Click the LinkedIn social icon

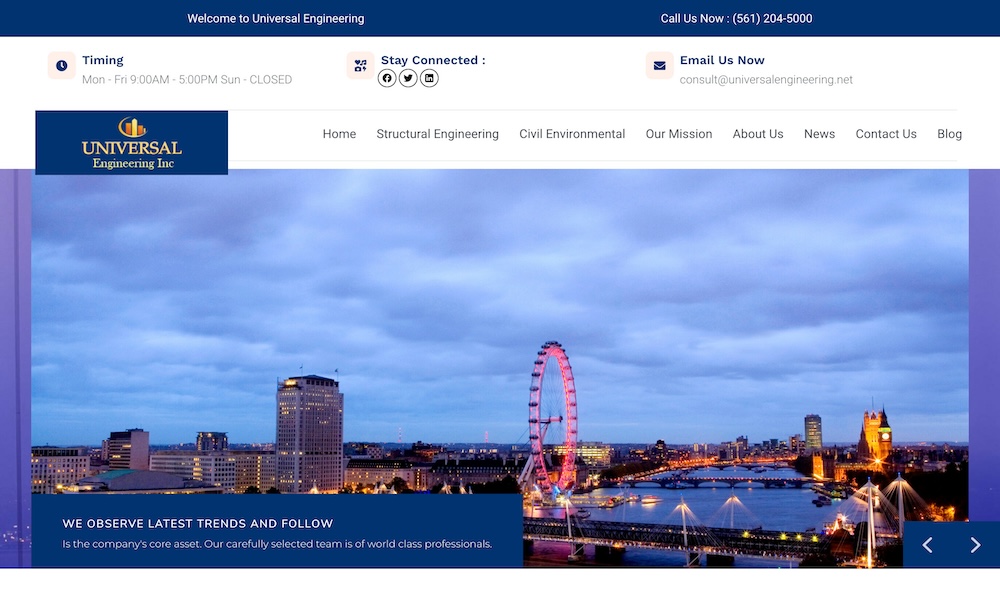point(429,78)
